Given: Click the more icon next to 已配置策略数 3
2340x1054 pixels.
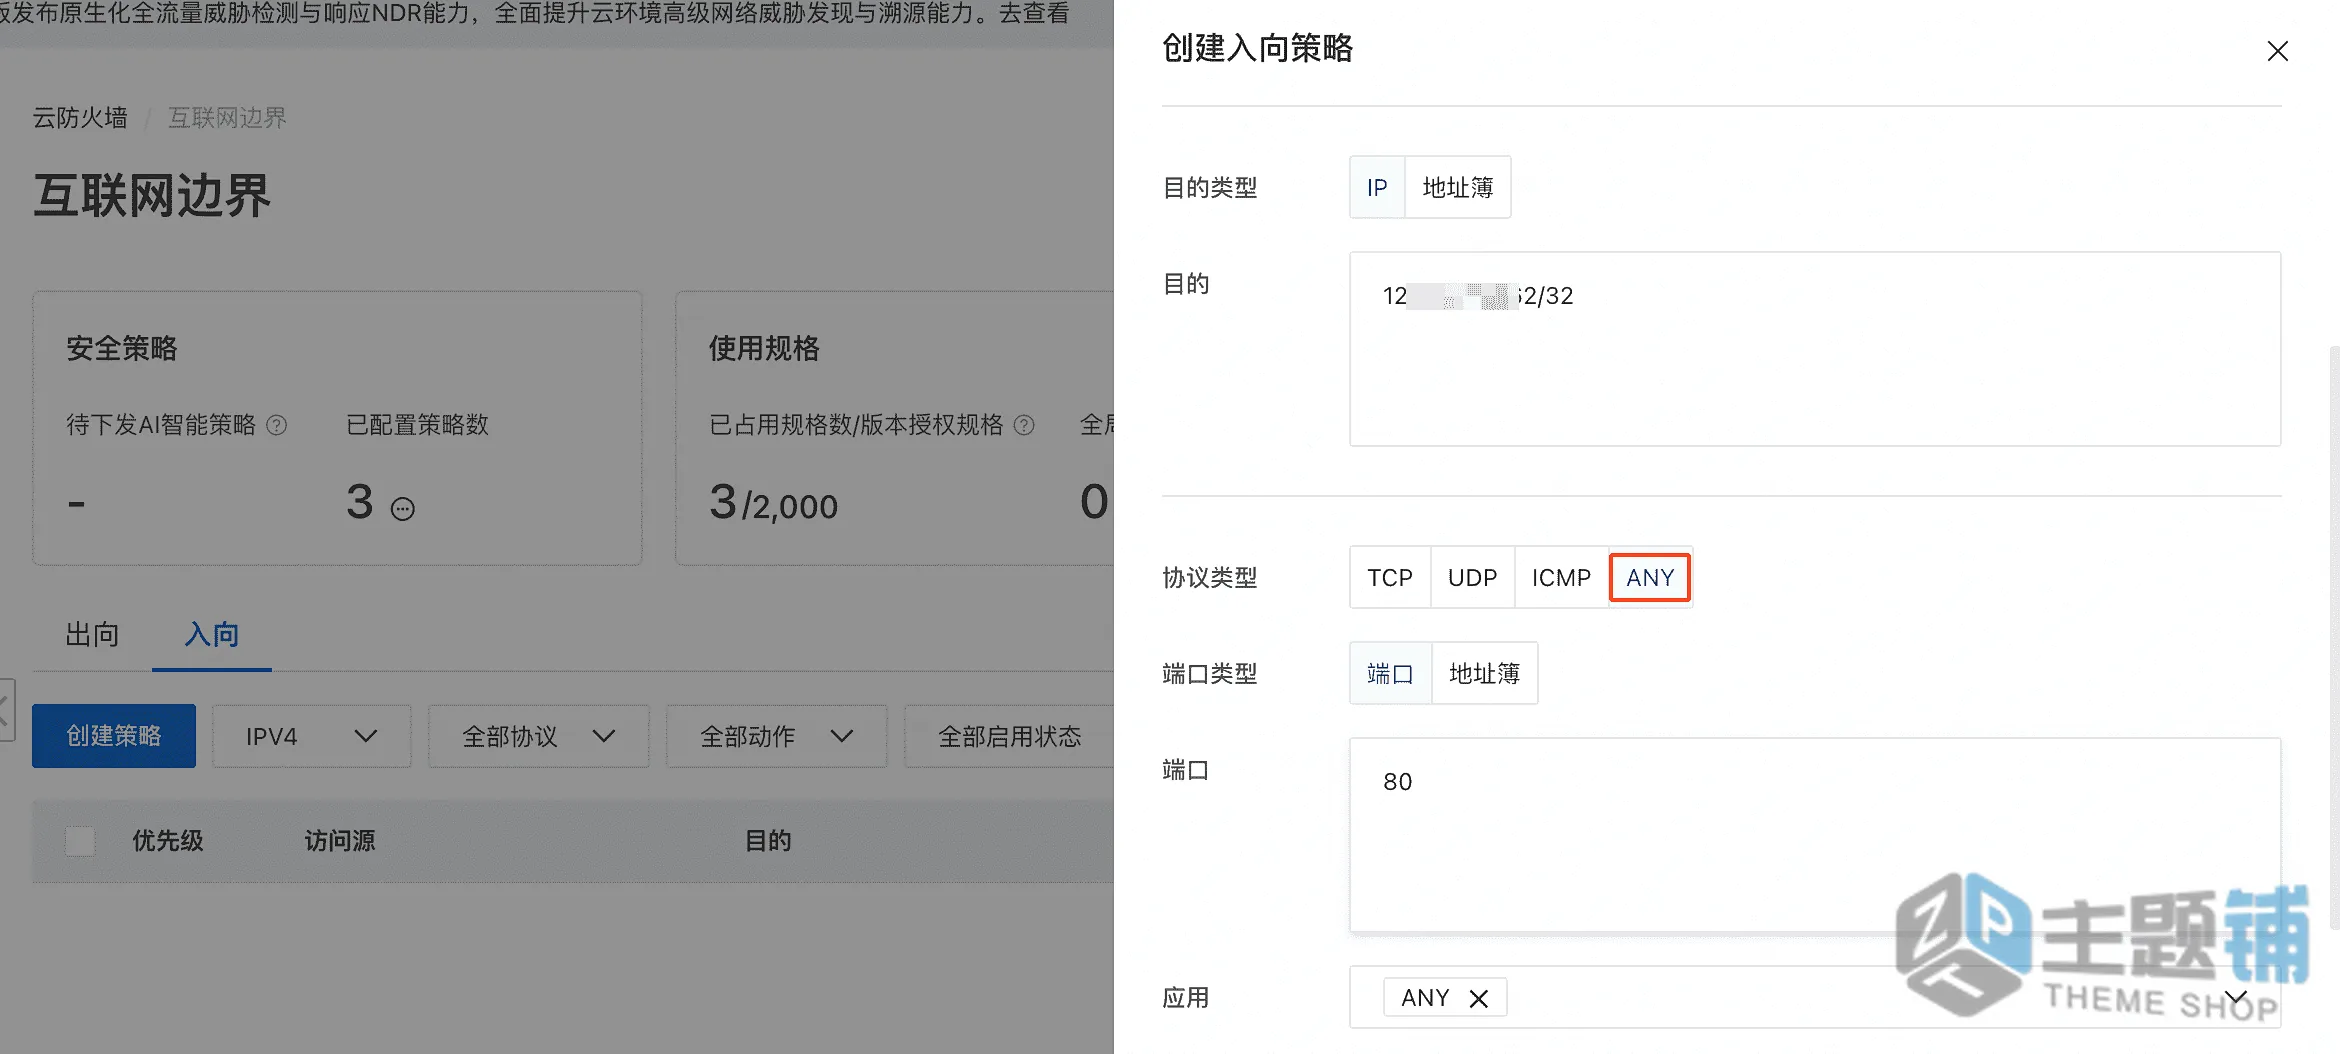Looking at the screenshot, I should 402,509.
